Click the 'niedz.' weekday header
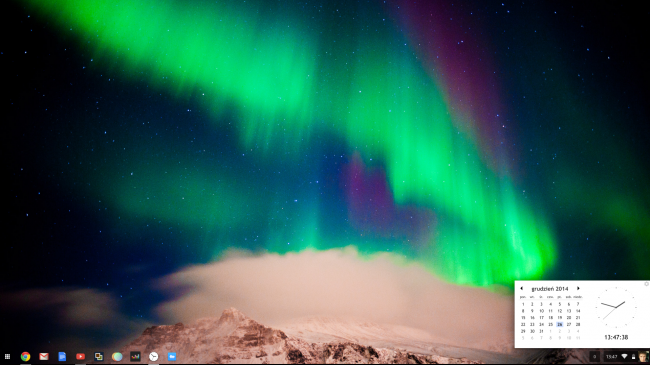This screenshot has width=650, height=365. [578, 297]
